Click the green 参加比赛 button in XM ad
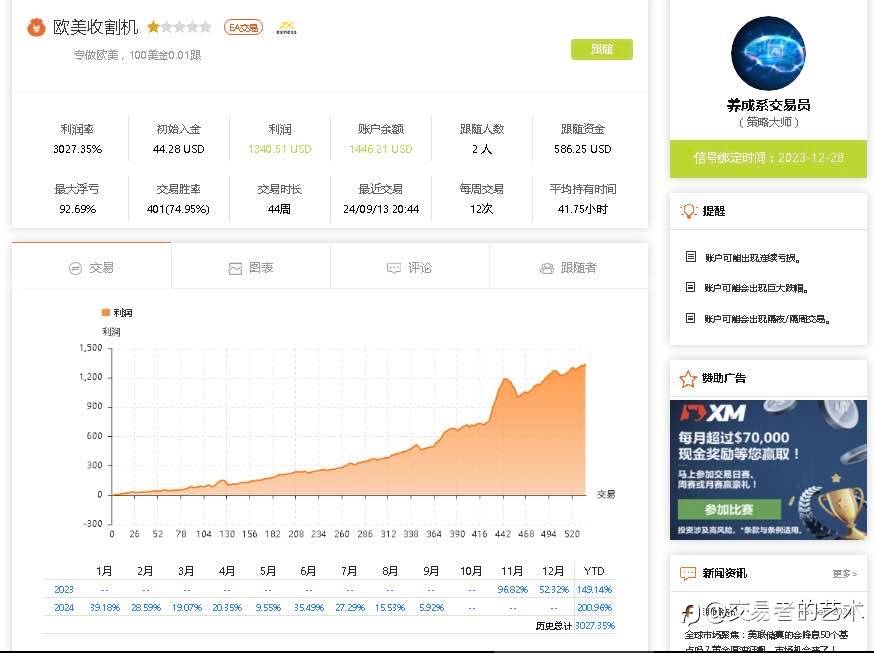874x653 pixels. (x=729, y=509)
